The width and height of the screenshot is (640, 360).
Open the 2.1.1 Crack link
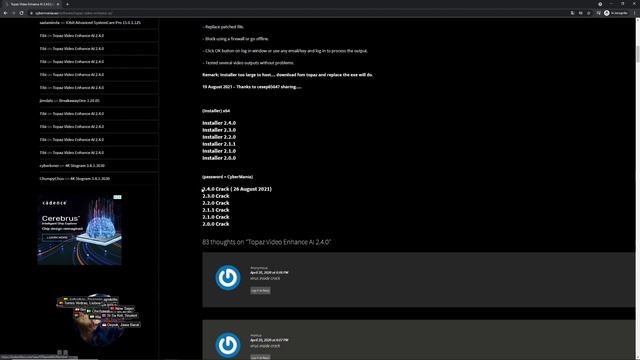click(x=216, y=210)
